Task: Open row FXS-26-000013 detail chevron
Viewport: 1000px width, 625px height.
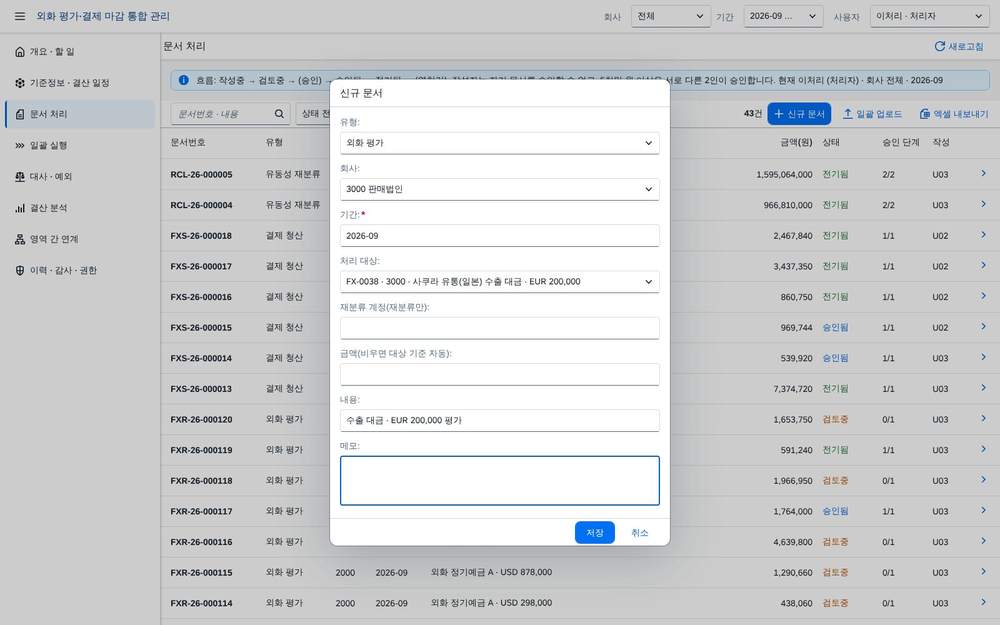Action: pos(983,388)
